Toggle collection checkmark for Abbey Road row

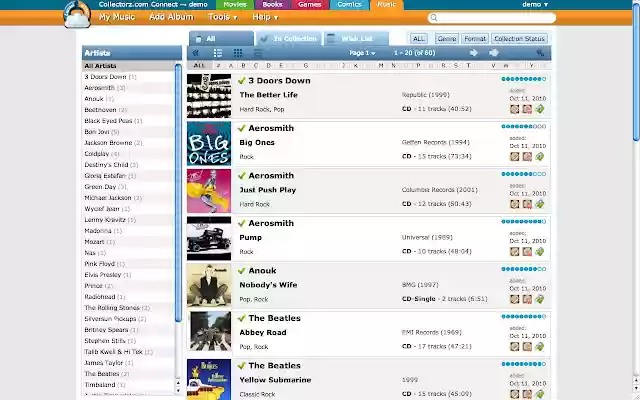(x=242, y=318)
